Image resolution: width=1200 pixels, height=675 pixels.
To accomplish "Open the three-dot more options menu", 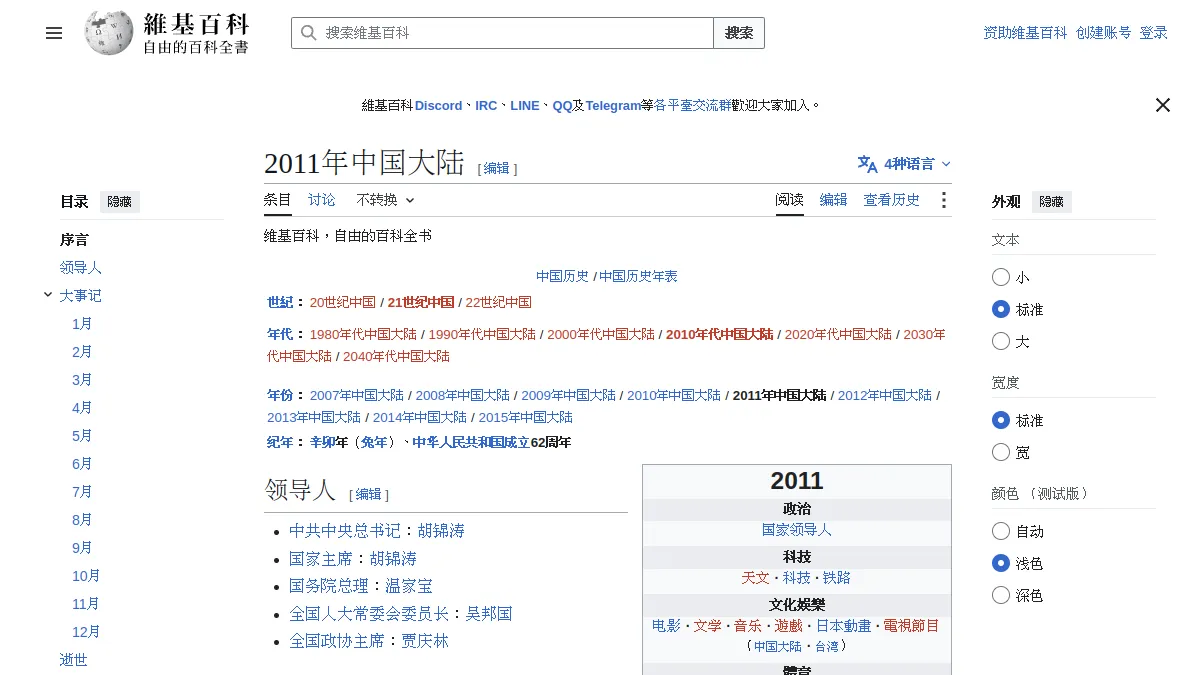I will [943, 200].
